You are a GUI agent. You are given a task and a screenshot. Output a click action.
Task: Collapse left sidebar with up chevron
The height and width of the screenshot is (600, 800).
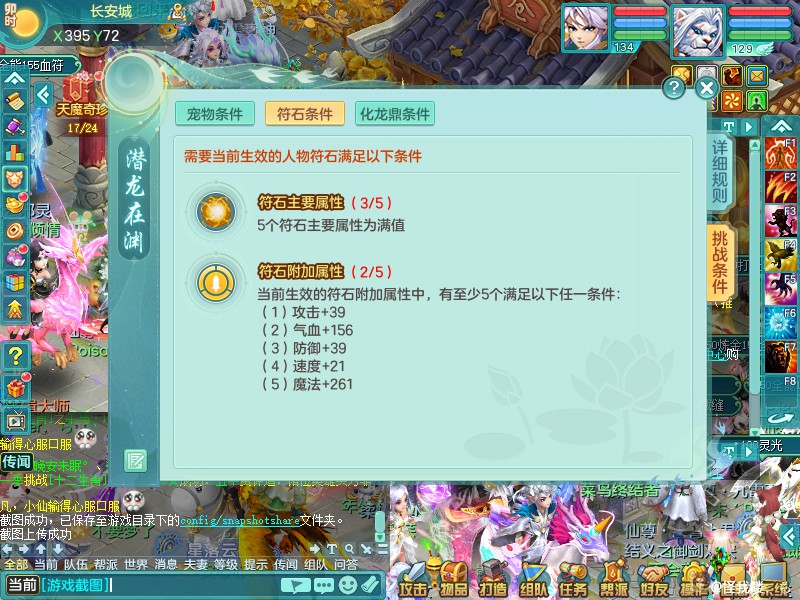pos(15,78)
